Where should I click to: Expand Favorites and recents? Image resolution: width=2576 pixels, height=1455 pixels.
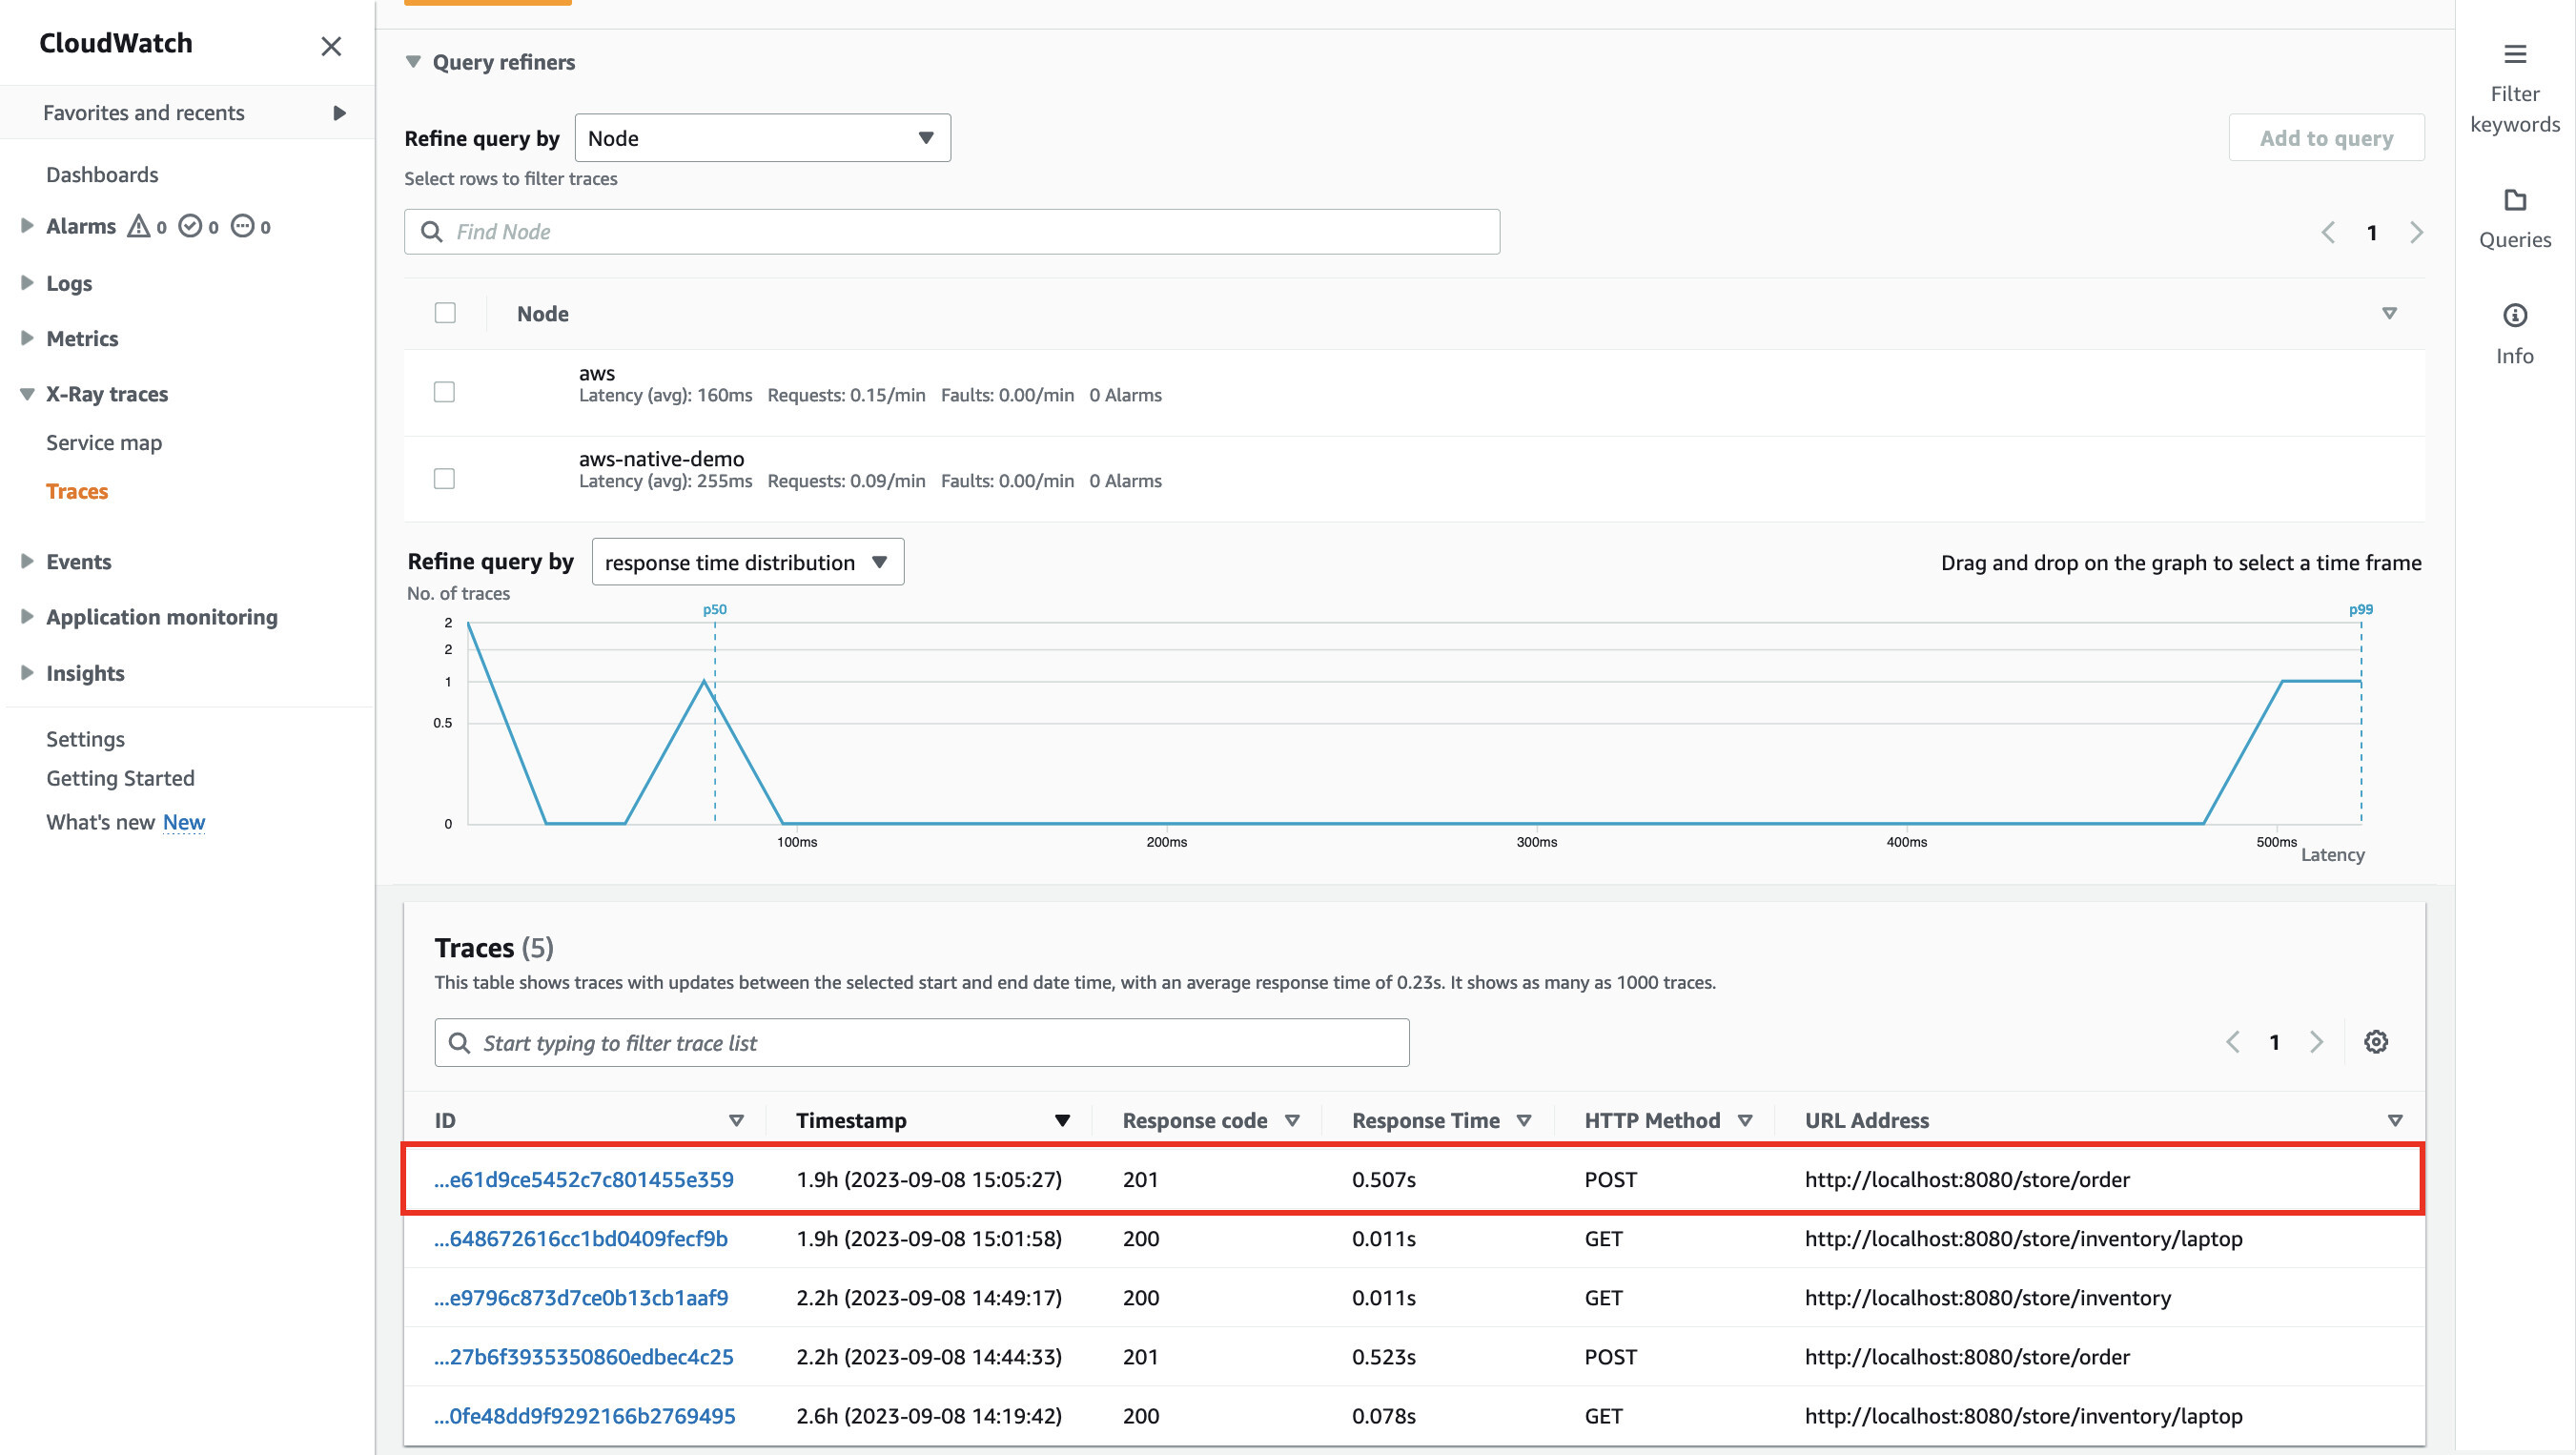[x=339, y=113]
